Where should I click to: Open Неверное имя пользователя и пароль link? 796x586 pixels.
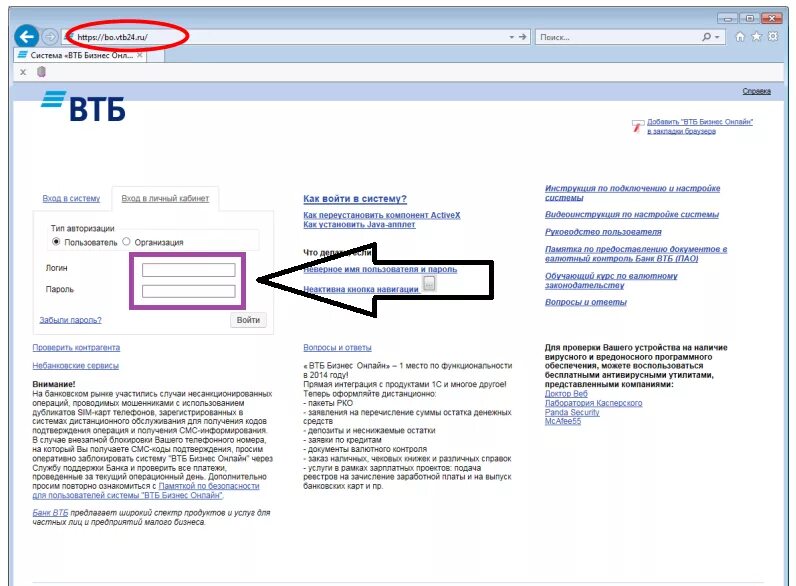pyautogui.click(x=380, y=270)
